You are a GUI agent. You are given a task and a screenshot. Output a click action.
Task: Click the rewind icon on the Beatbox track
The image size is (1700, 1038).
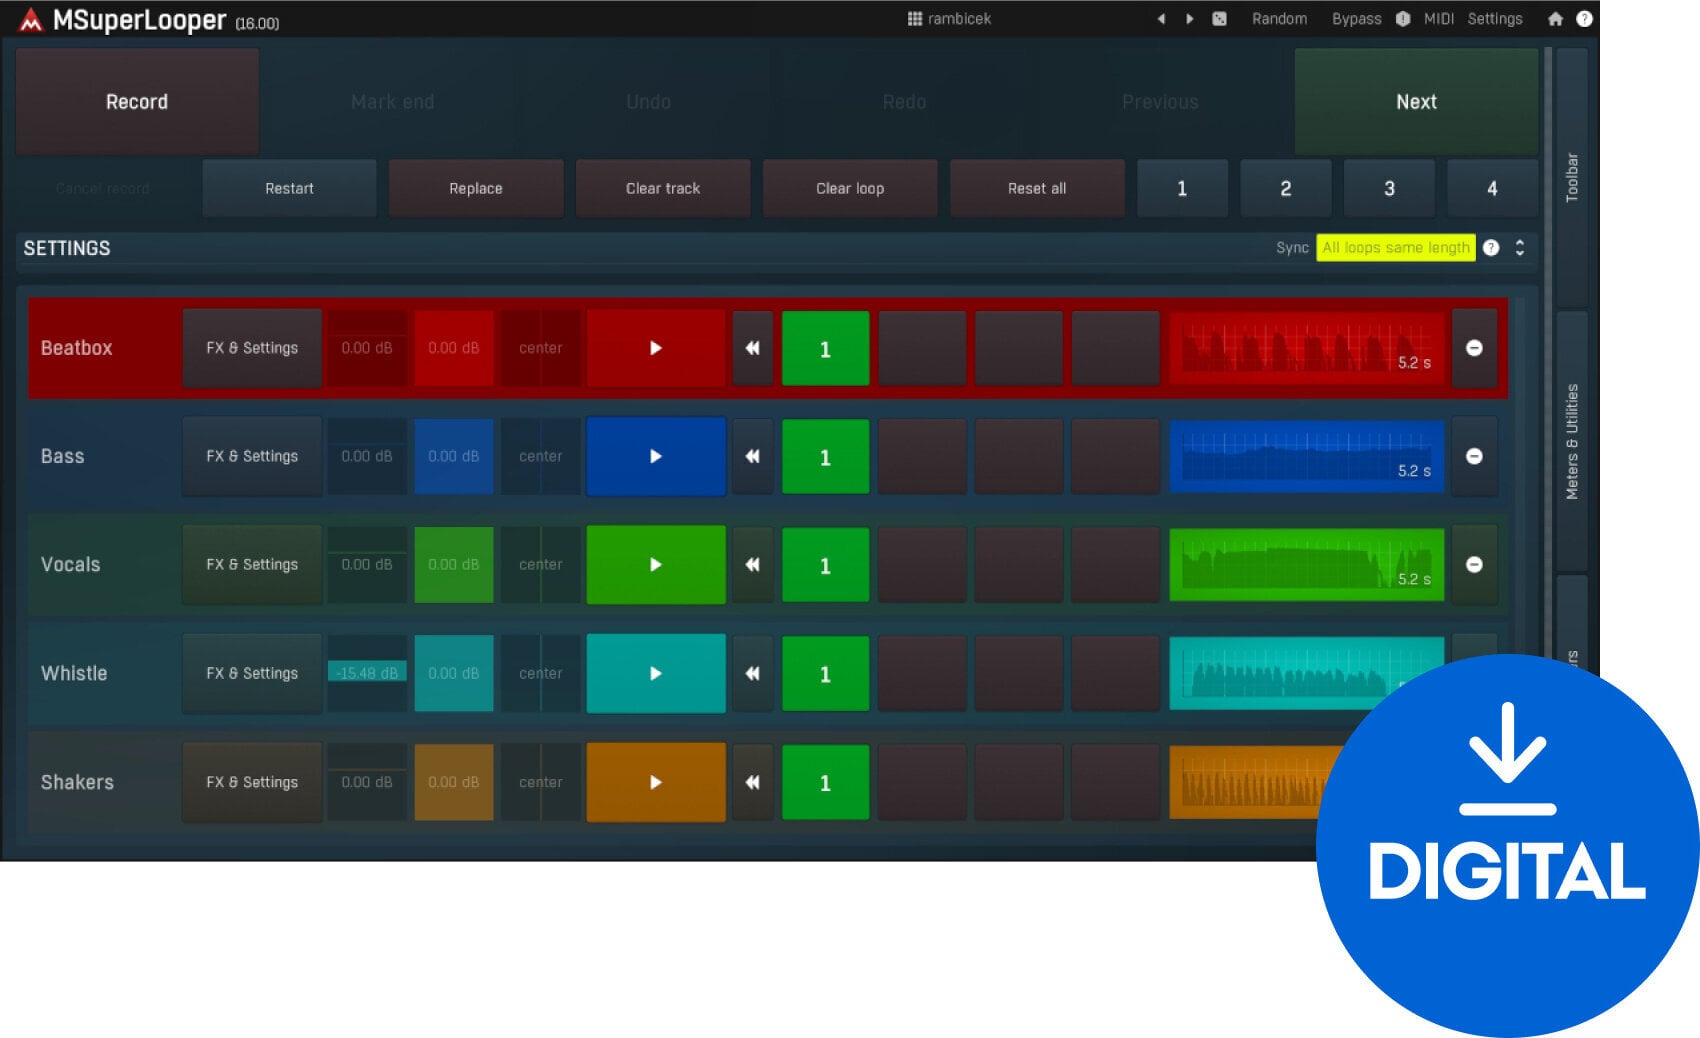coord(752,348)
